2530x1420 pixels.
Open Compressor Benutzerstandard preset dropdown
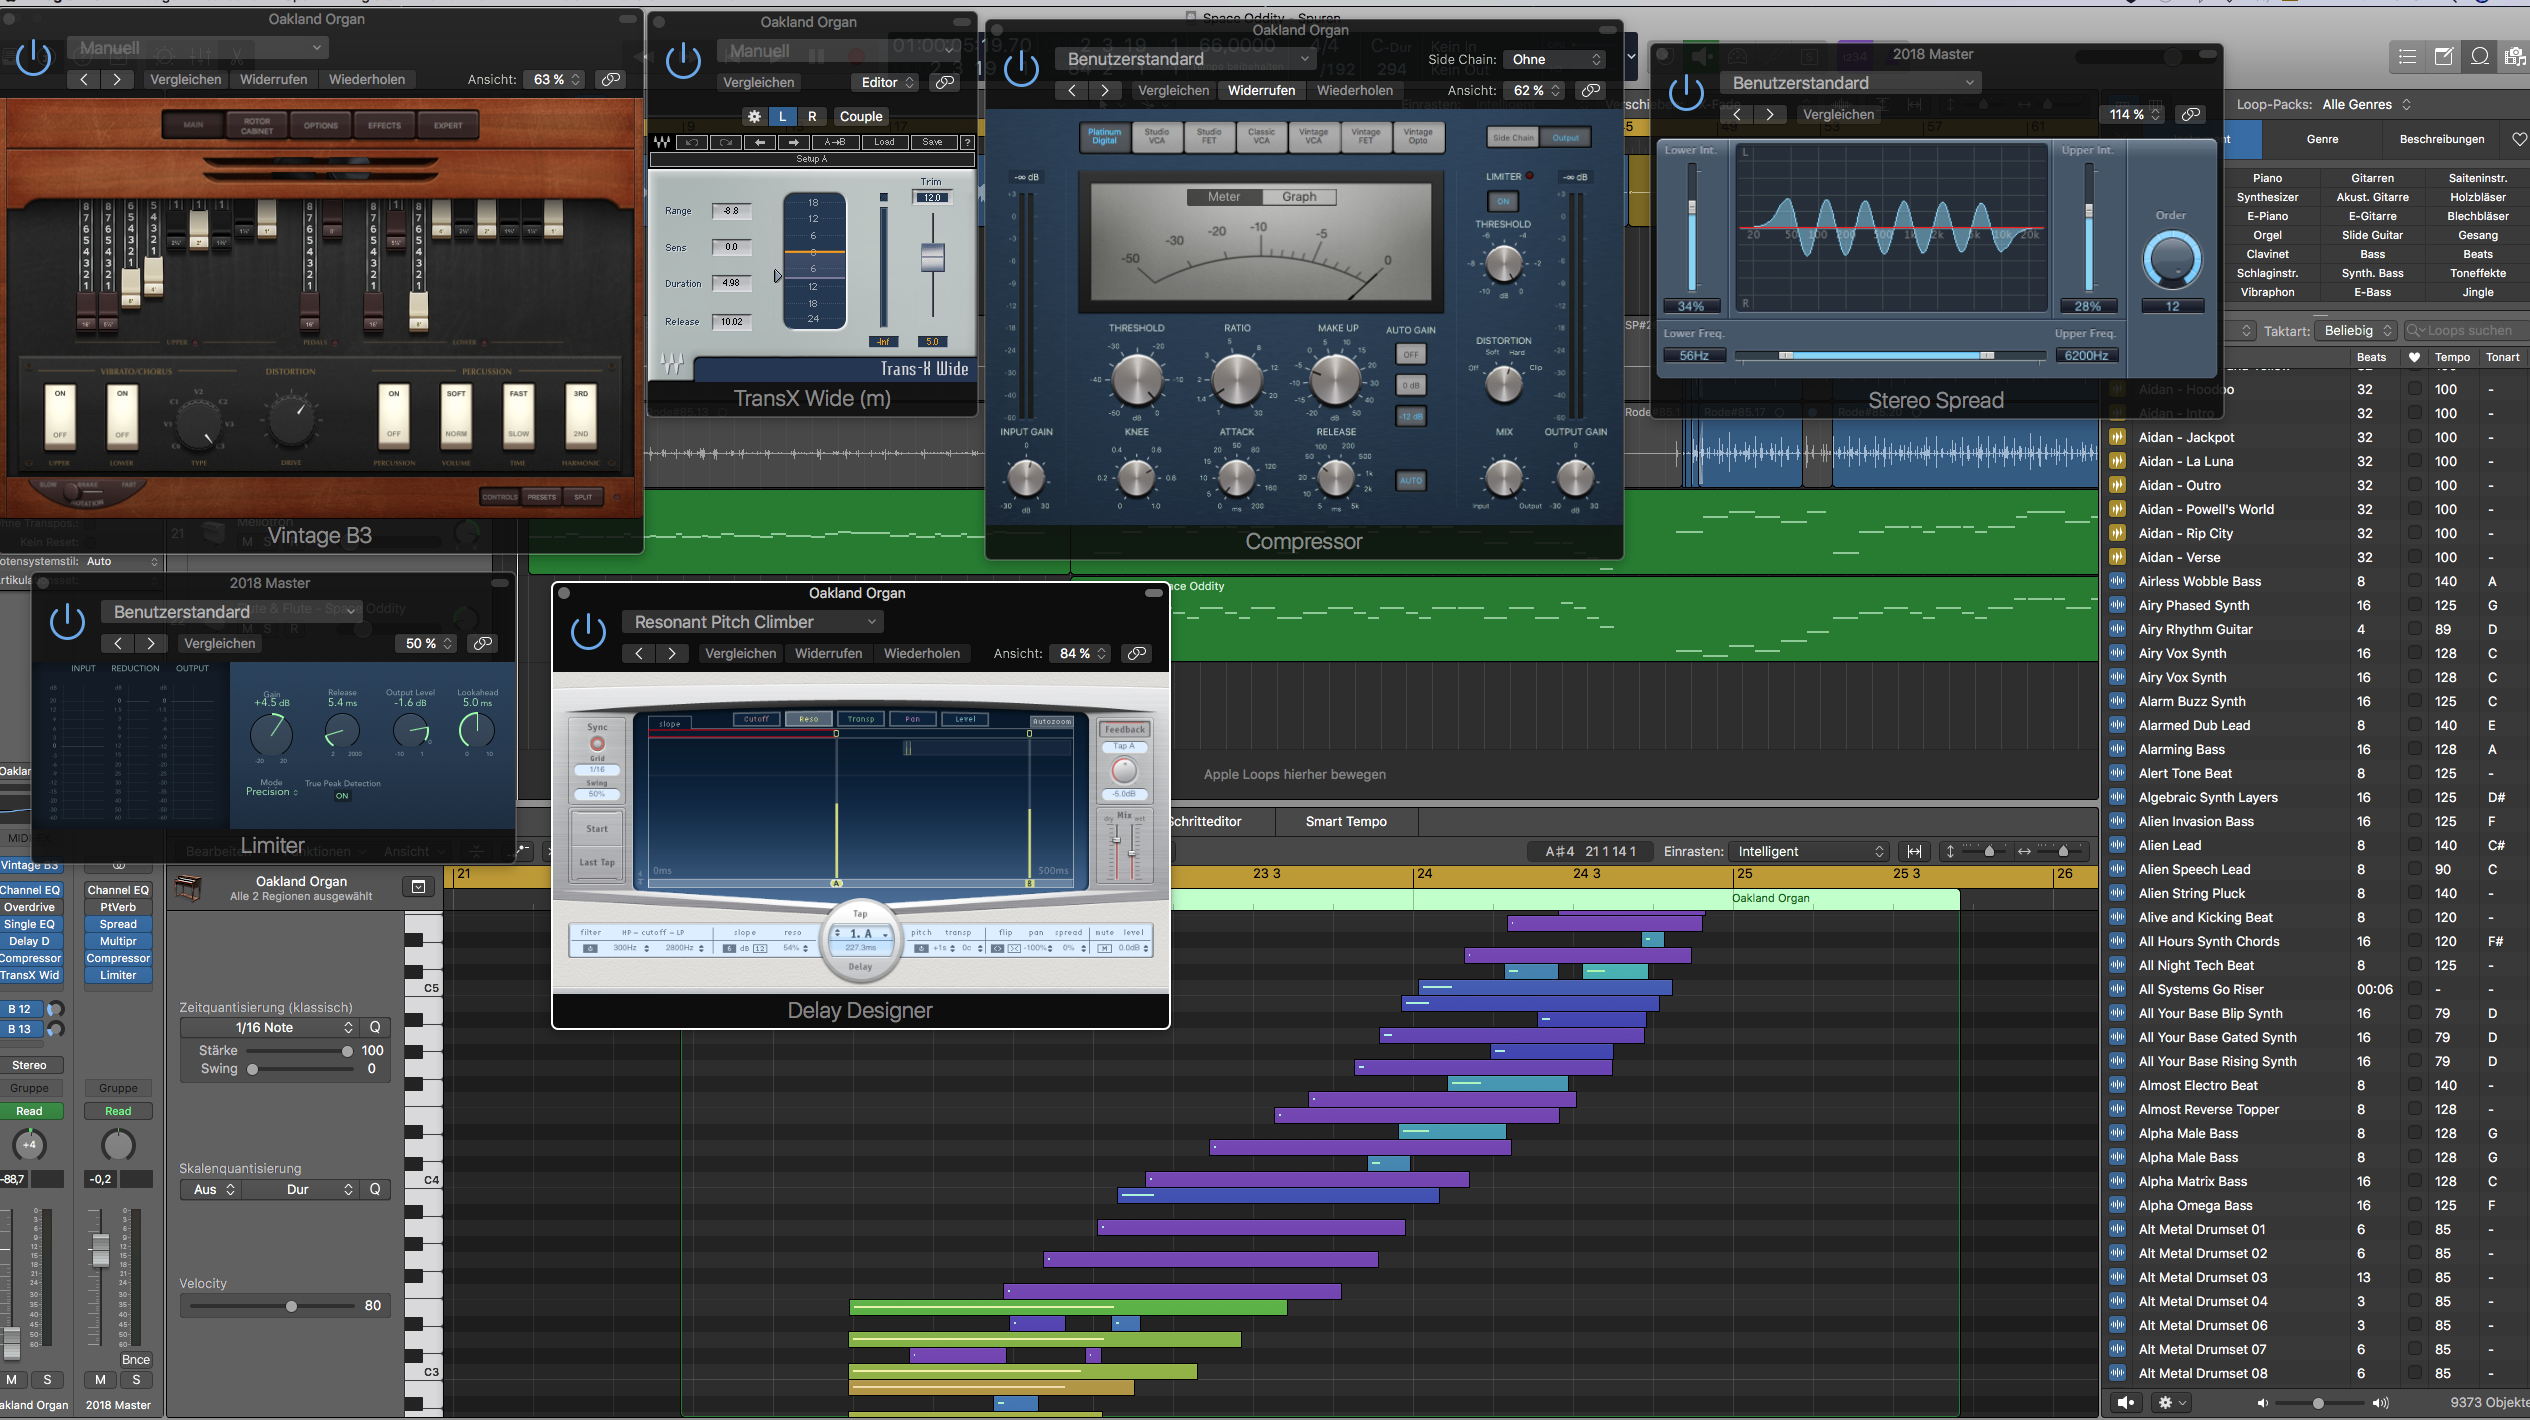[x=1186, y=59]
